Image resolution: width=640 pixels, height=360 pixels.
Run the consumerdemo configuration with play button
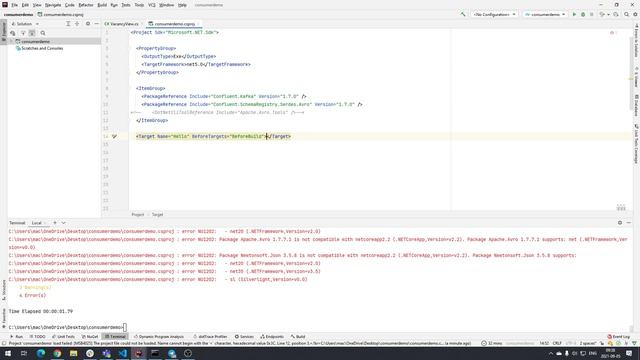[x=574, y=14]
